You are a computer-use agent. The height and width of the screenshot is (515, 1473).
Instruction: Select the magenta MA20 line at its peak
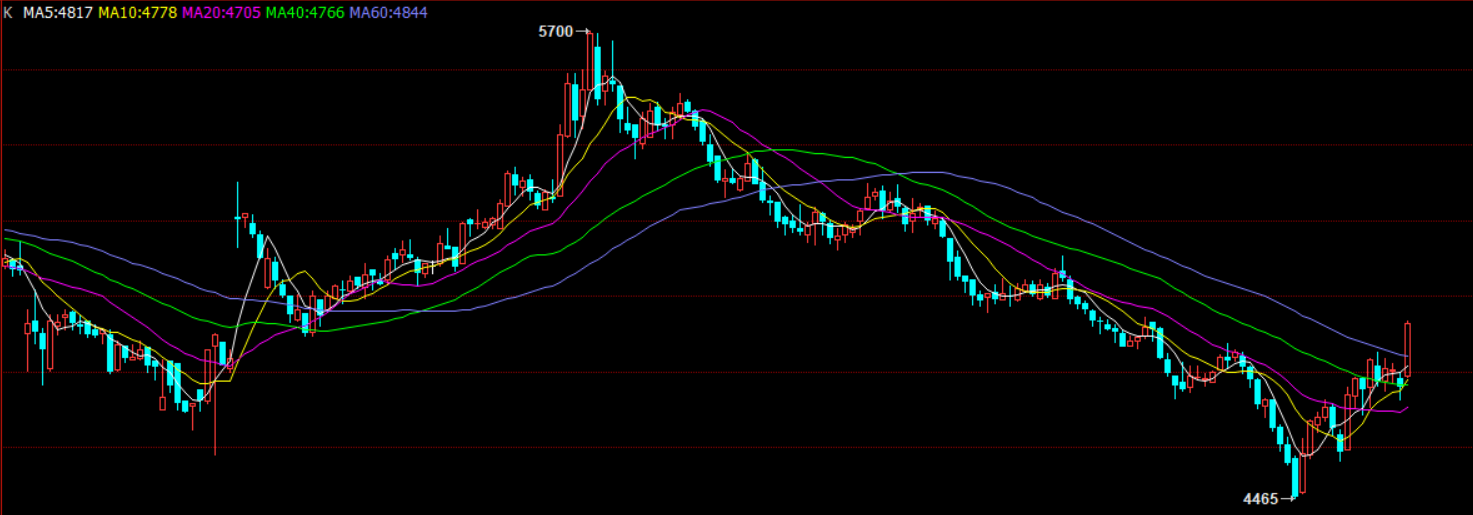(705, 110)
